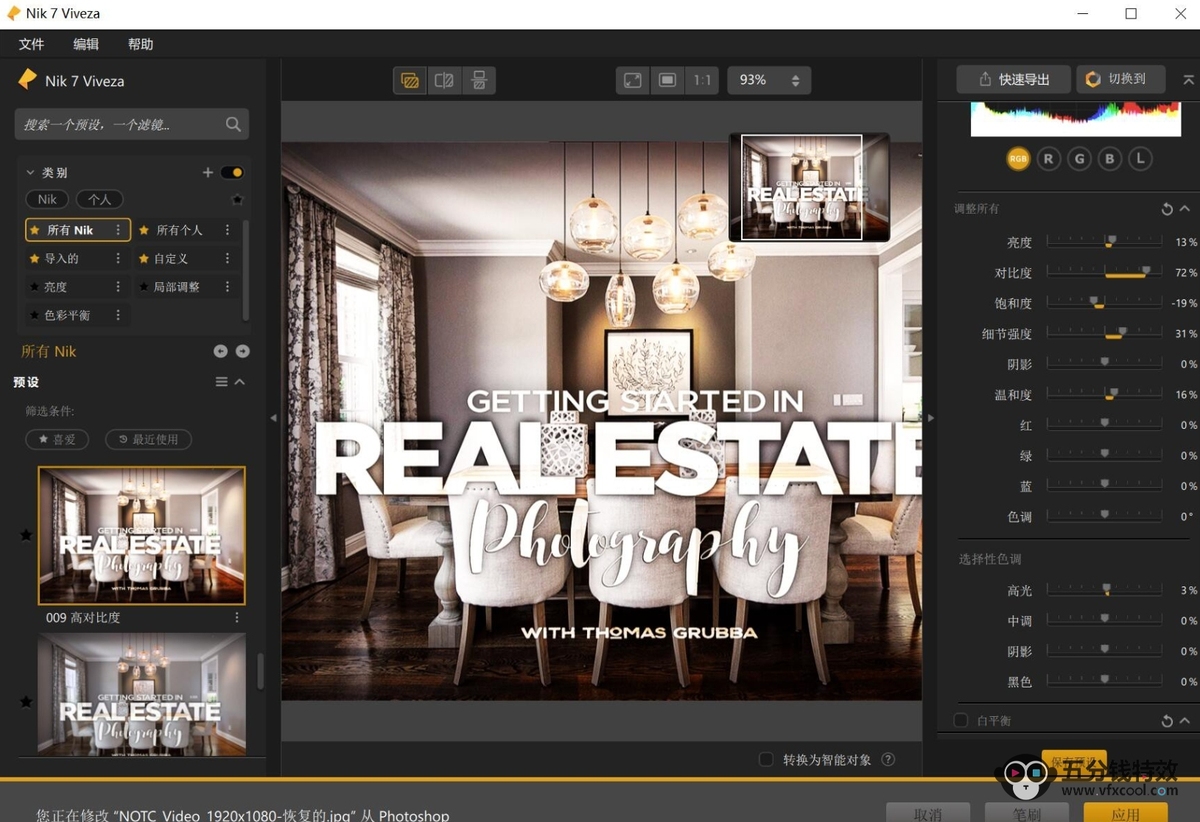1200x822 pixels.
Task: Open help for 转换为智能对象
Action: pyautogui.click(x=887, y=760)
